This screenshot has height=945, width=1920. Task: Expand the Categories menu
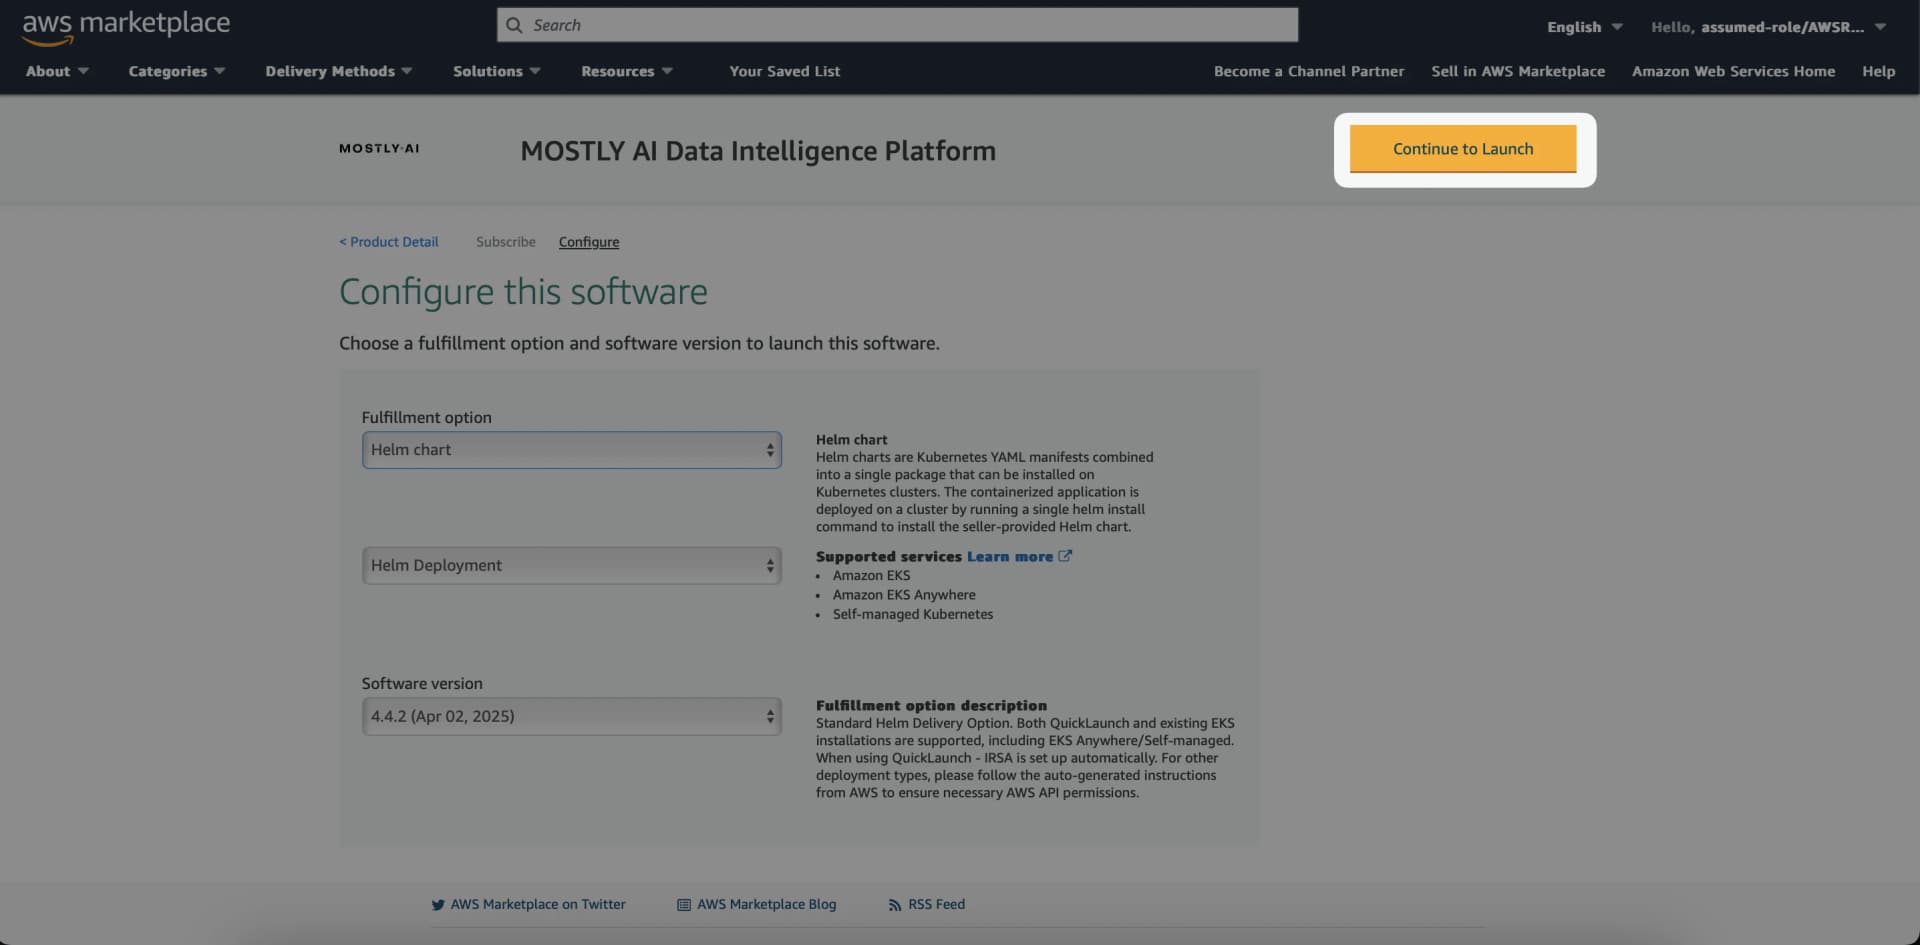click(177, 71)
